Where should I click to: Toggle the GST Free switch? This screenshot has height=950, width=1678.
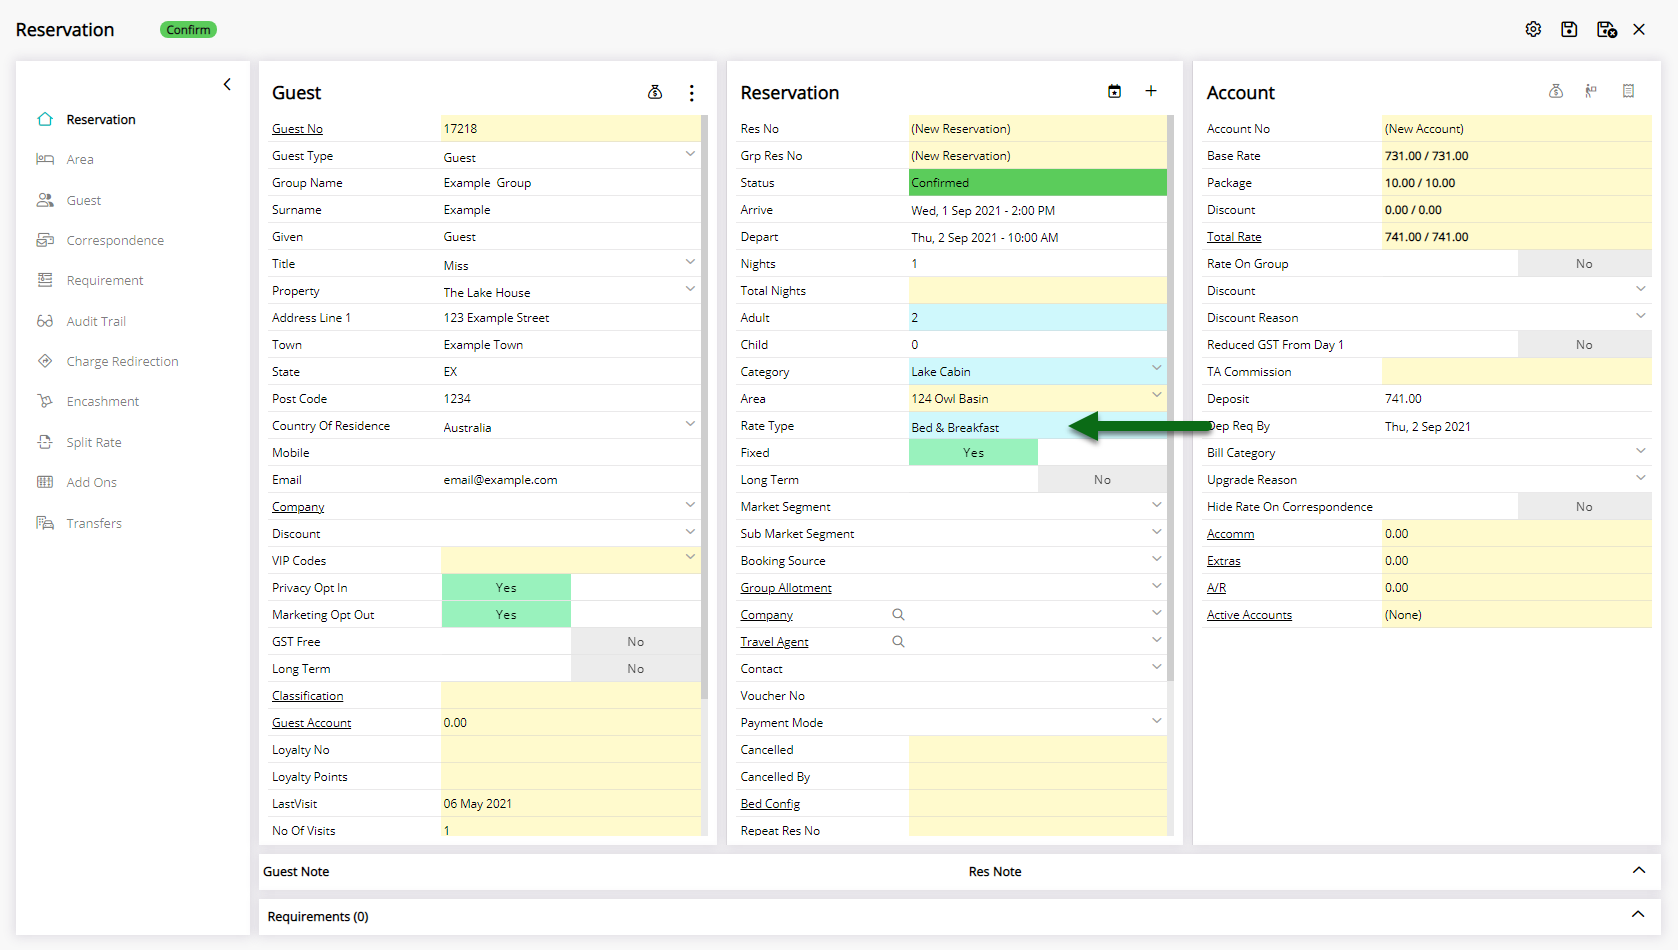click(x=571, y=641)
